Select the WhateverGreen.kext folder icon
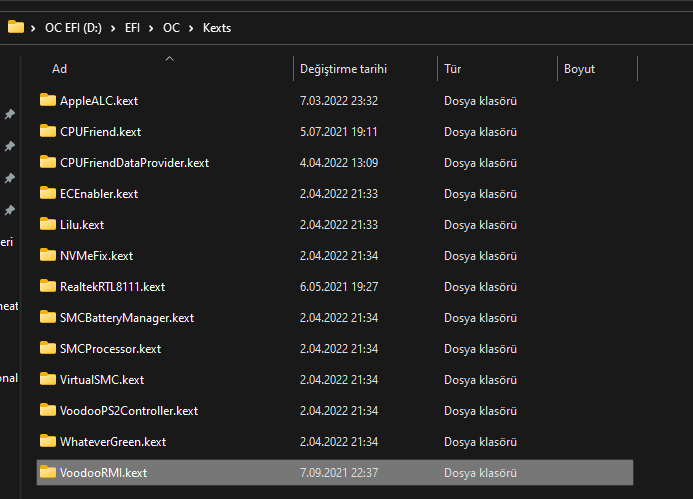693x499 pixels. coord(48,441)
